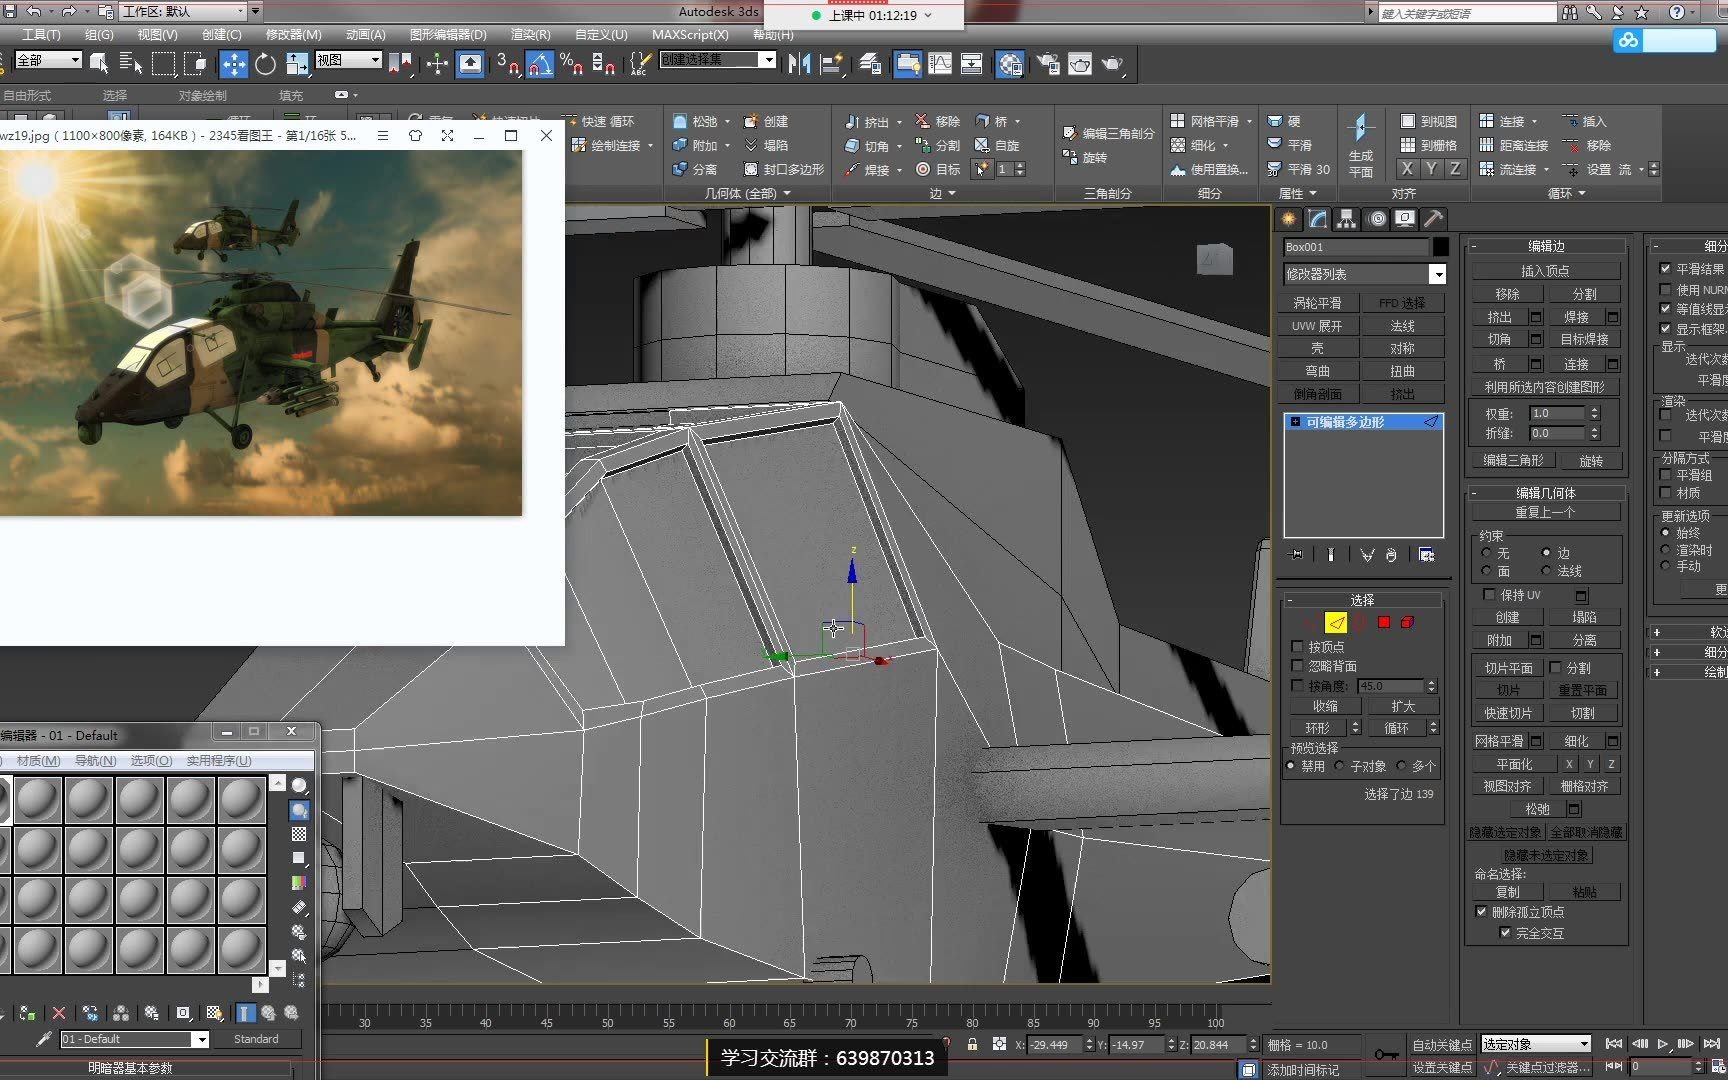Open the Display panel tab icon
Image resolution: width=1728 pixels, height=1080 pixels.
[1405, 219]
